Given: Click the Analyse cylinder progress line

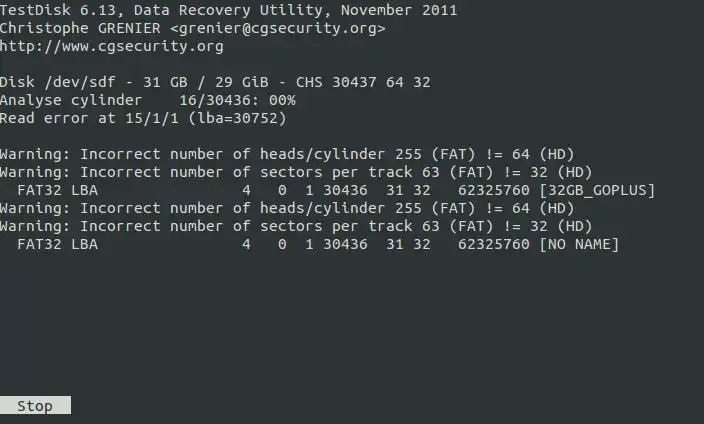Looking at the screenshot, I should pyautogui.click(x=148, y=100).
